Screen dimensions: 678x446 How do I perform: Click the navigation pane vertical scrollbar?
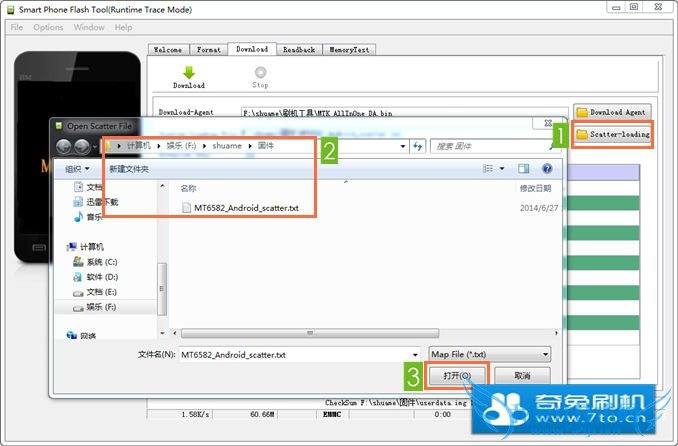point(162,289)
